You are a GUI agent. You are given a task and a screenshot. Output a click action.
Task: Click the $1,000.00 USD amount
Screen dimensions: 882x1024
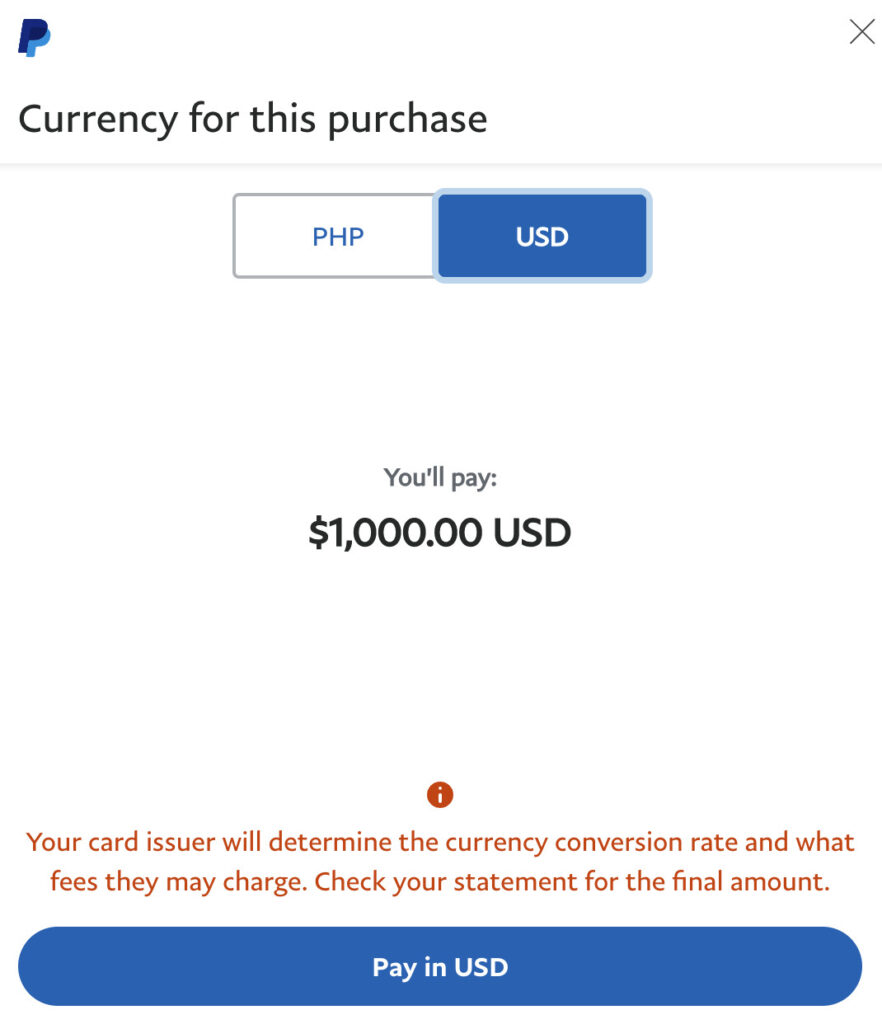[x=440, y=533]
